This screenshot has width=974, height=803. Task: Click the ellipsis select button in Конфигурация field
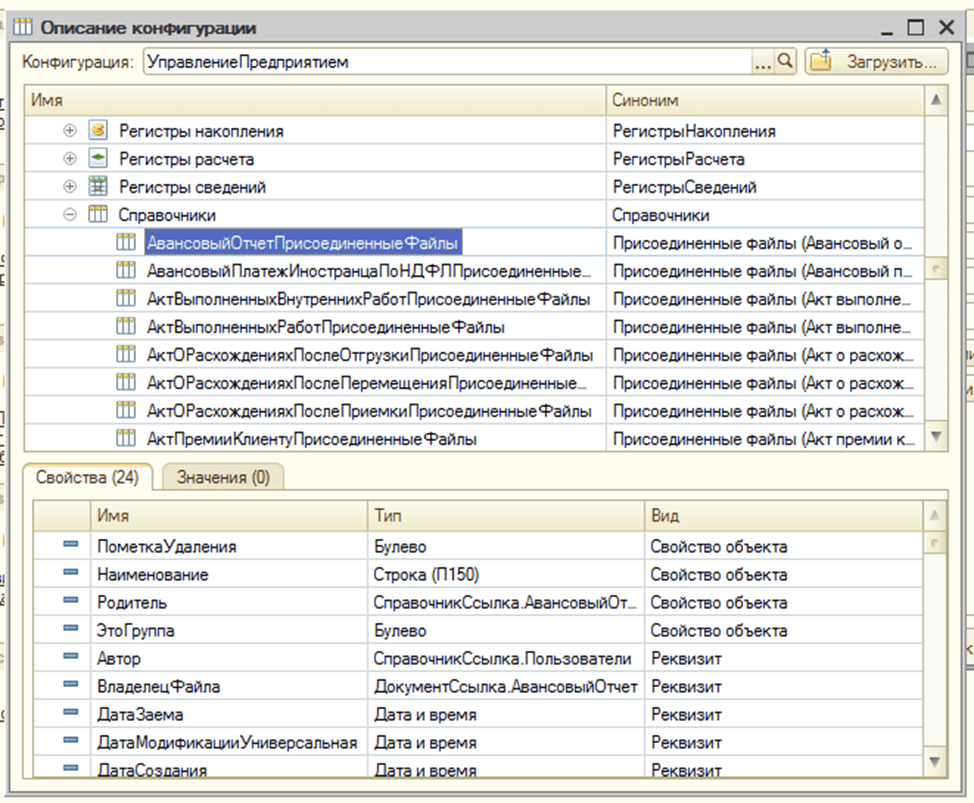(763, 62)
